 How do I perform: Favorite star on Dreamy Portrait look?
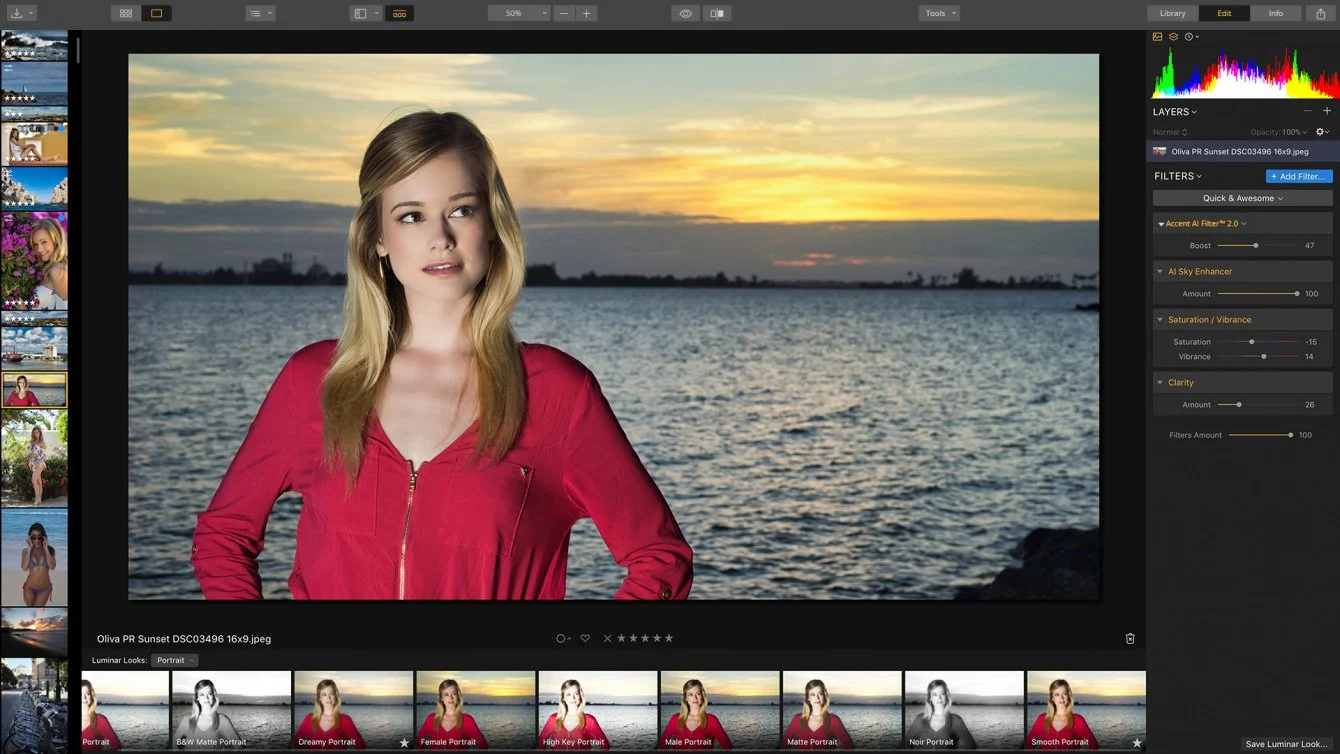point(404,742)
